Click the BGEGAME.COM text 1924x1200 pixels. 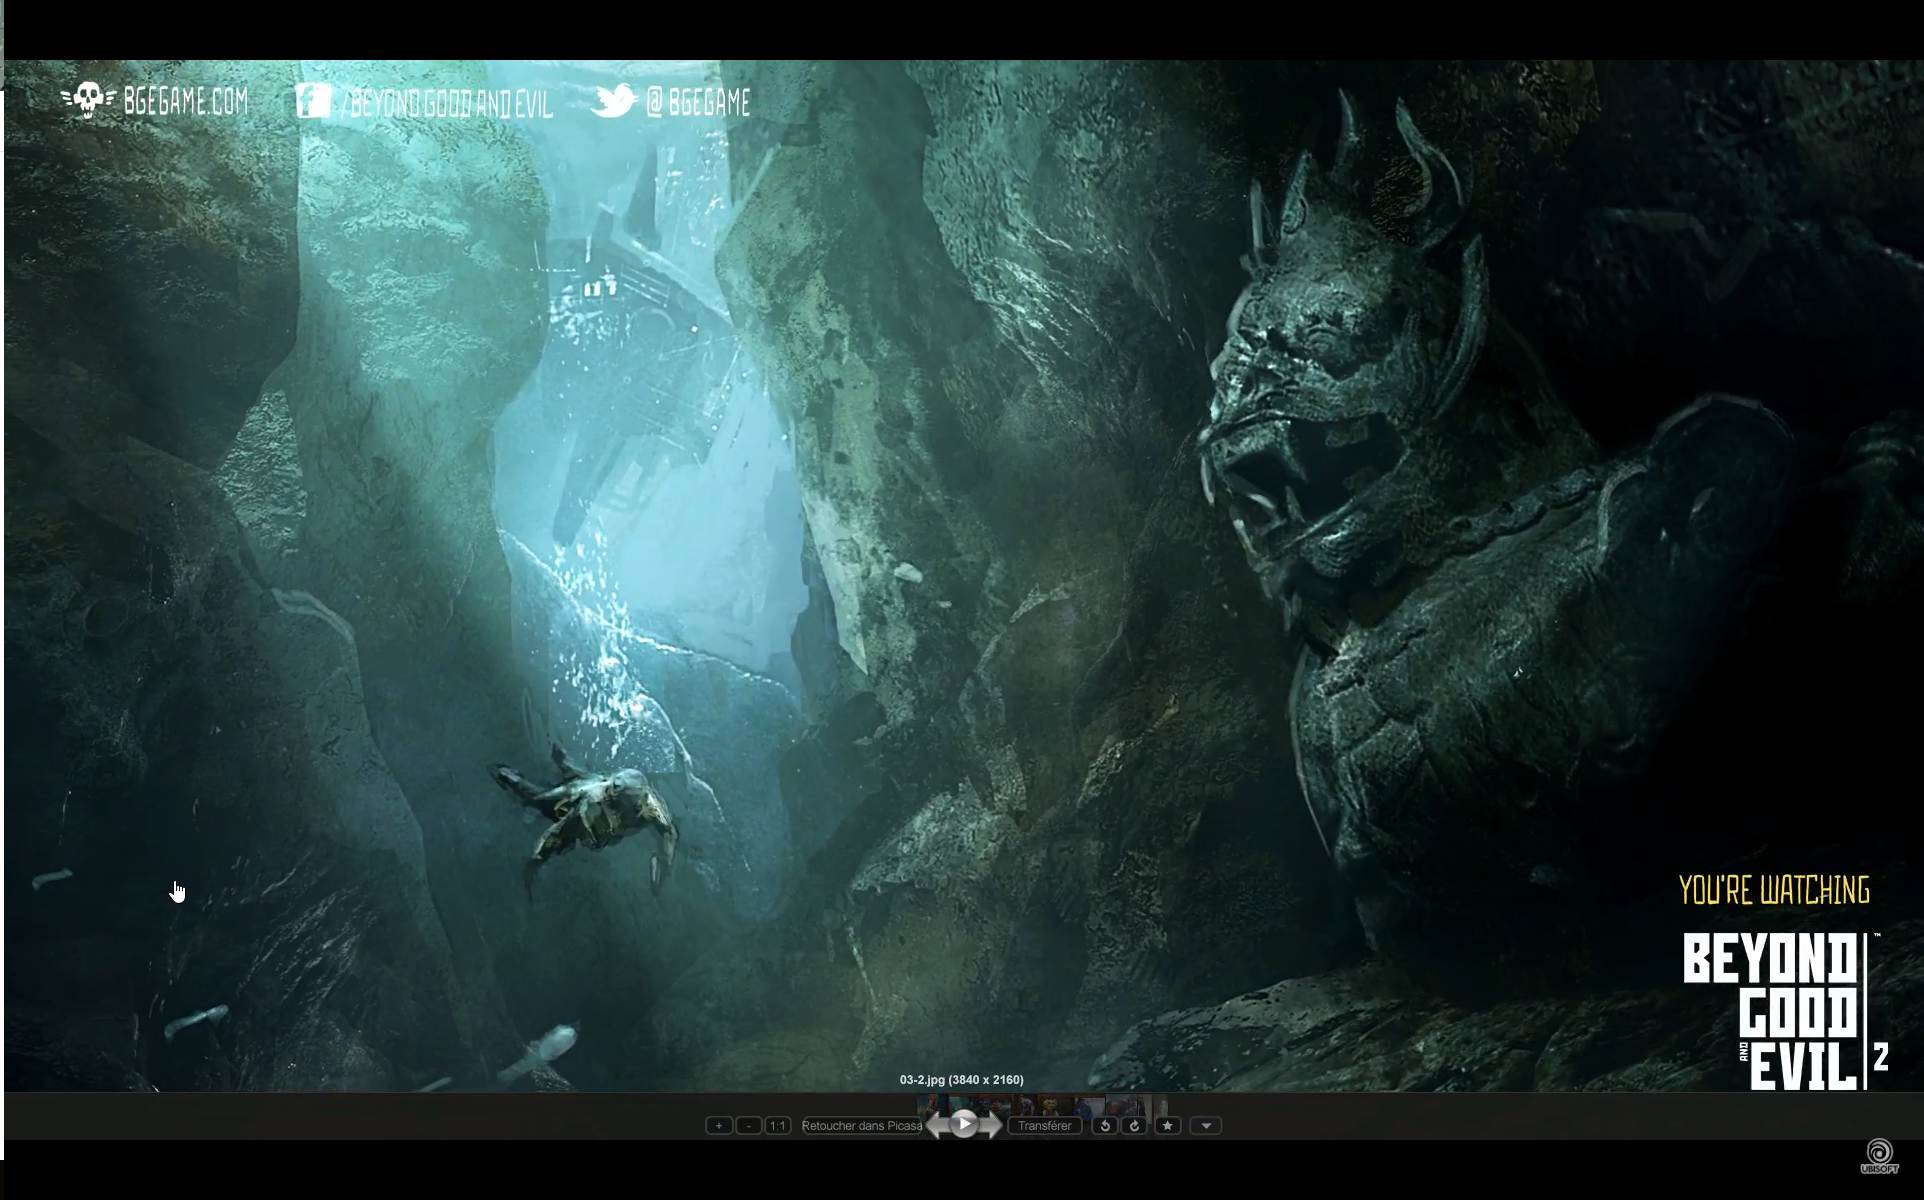point(185,100)
